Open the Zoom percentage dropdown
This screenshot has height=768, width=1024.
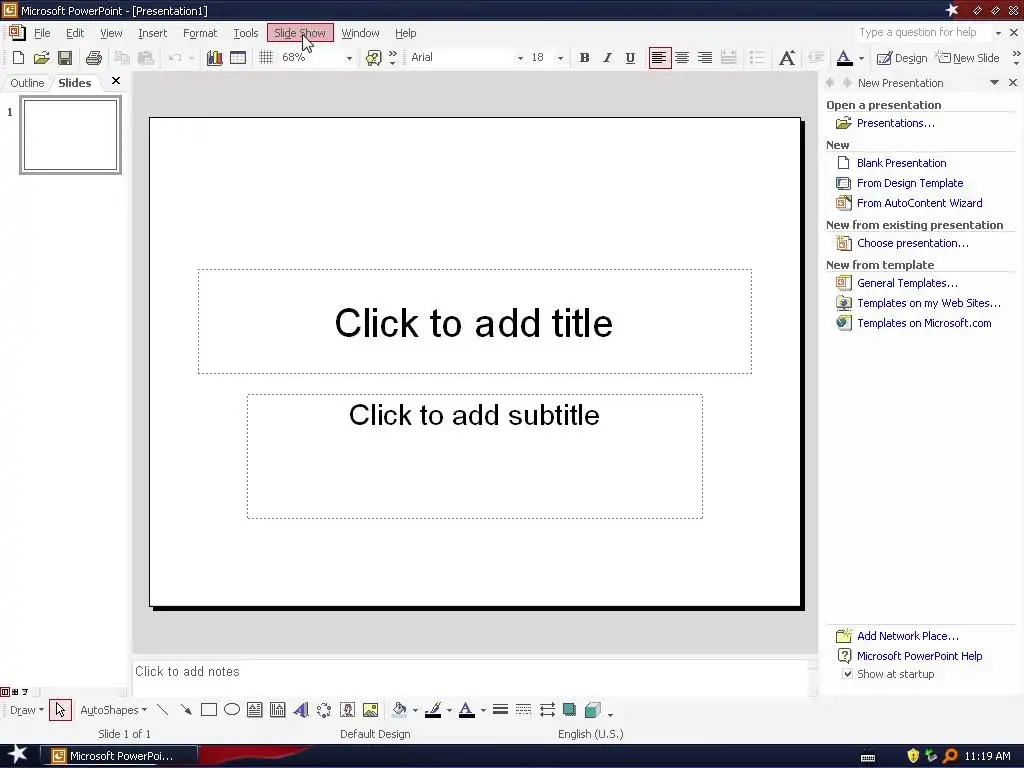349,58
